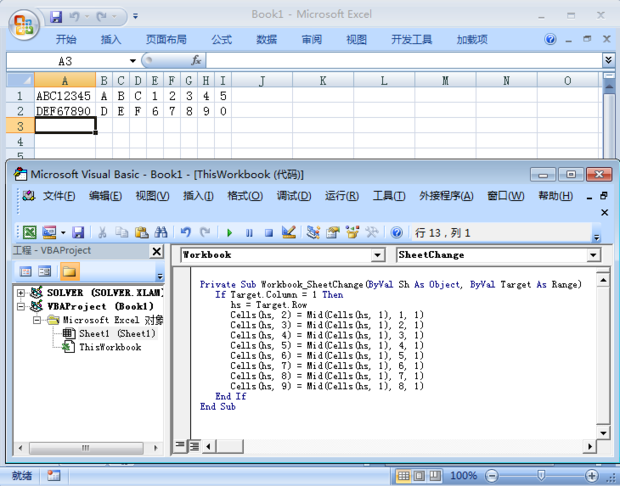Click the Paste clipboard icon
Image resolution: width=620 pixels, height=486 pixels.
click(x=142, y=233)
